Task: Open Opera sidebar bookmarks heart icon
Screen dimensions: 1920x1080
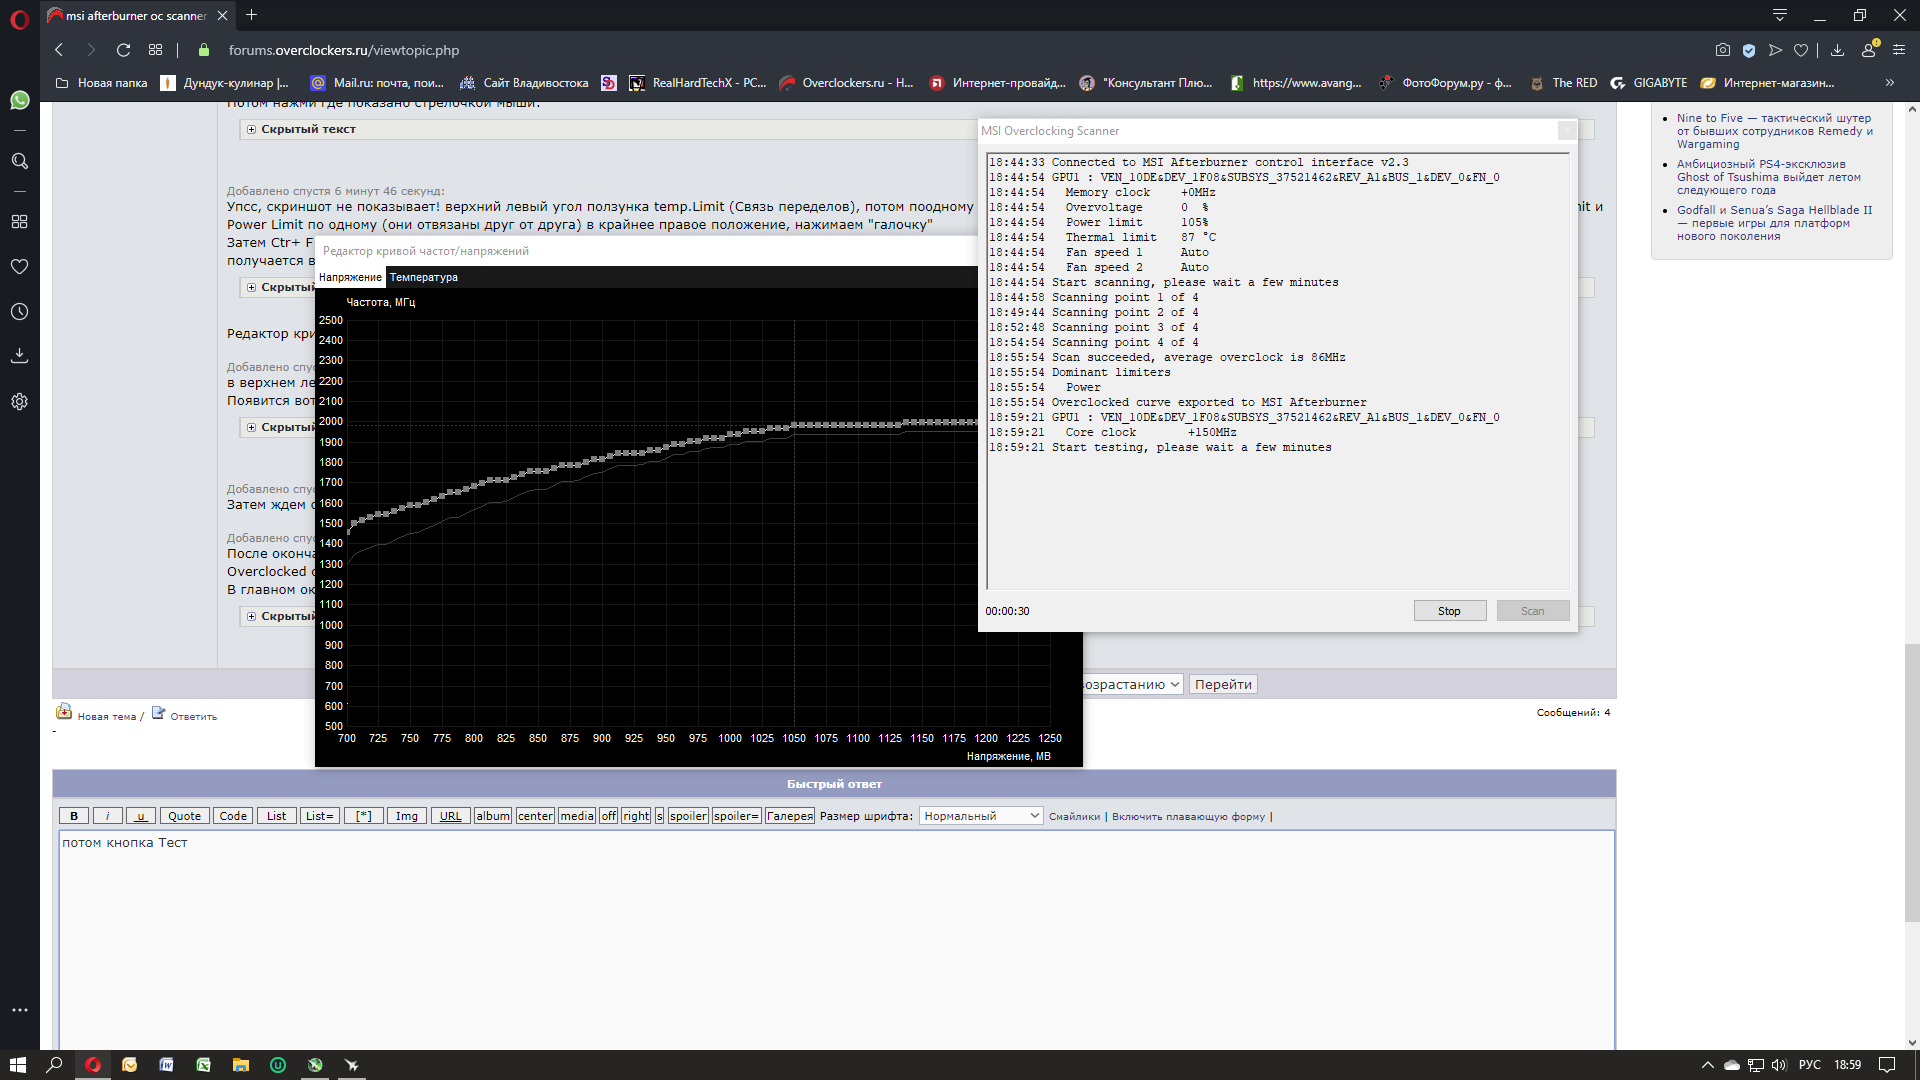Action: pos(19,267)
